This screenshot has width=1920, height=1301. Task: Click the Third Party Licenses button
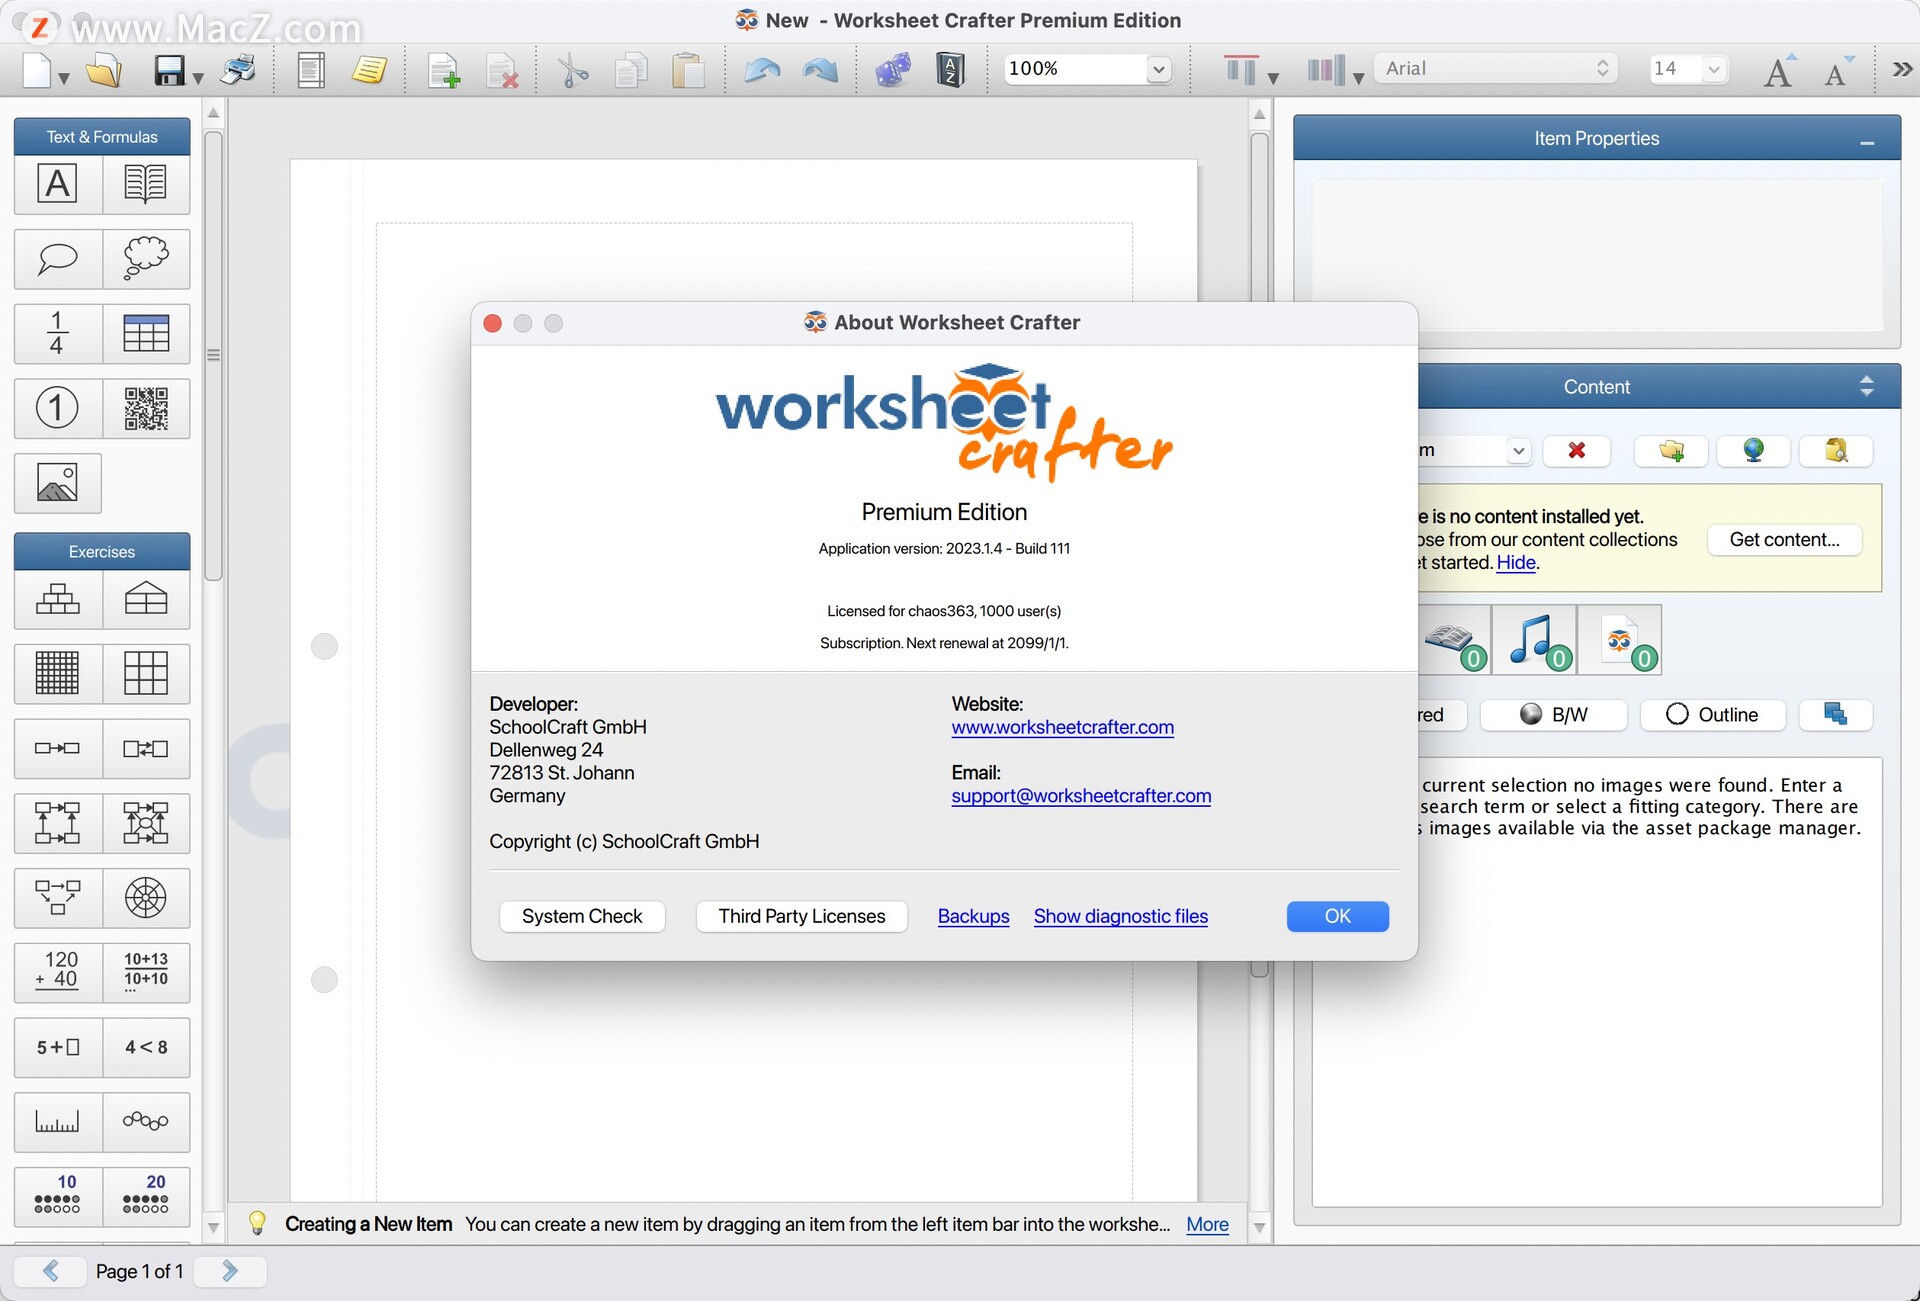[801, 915]
